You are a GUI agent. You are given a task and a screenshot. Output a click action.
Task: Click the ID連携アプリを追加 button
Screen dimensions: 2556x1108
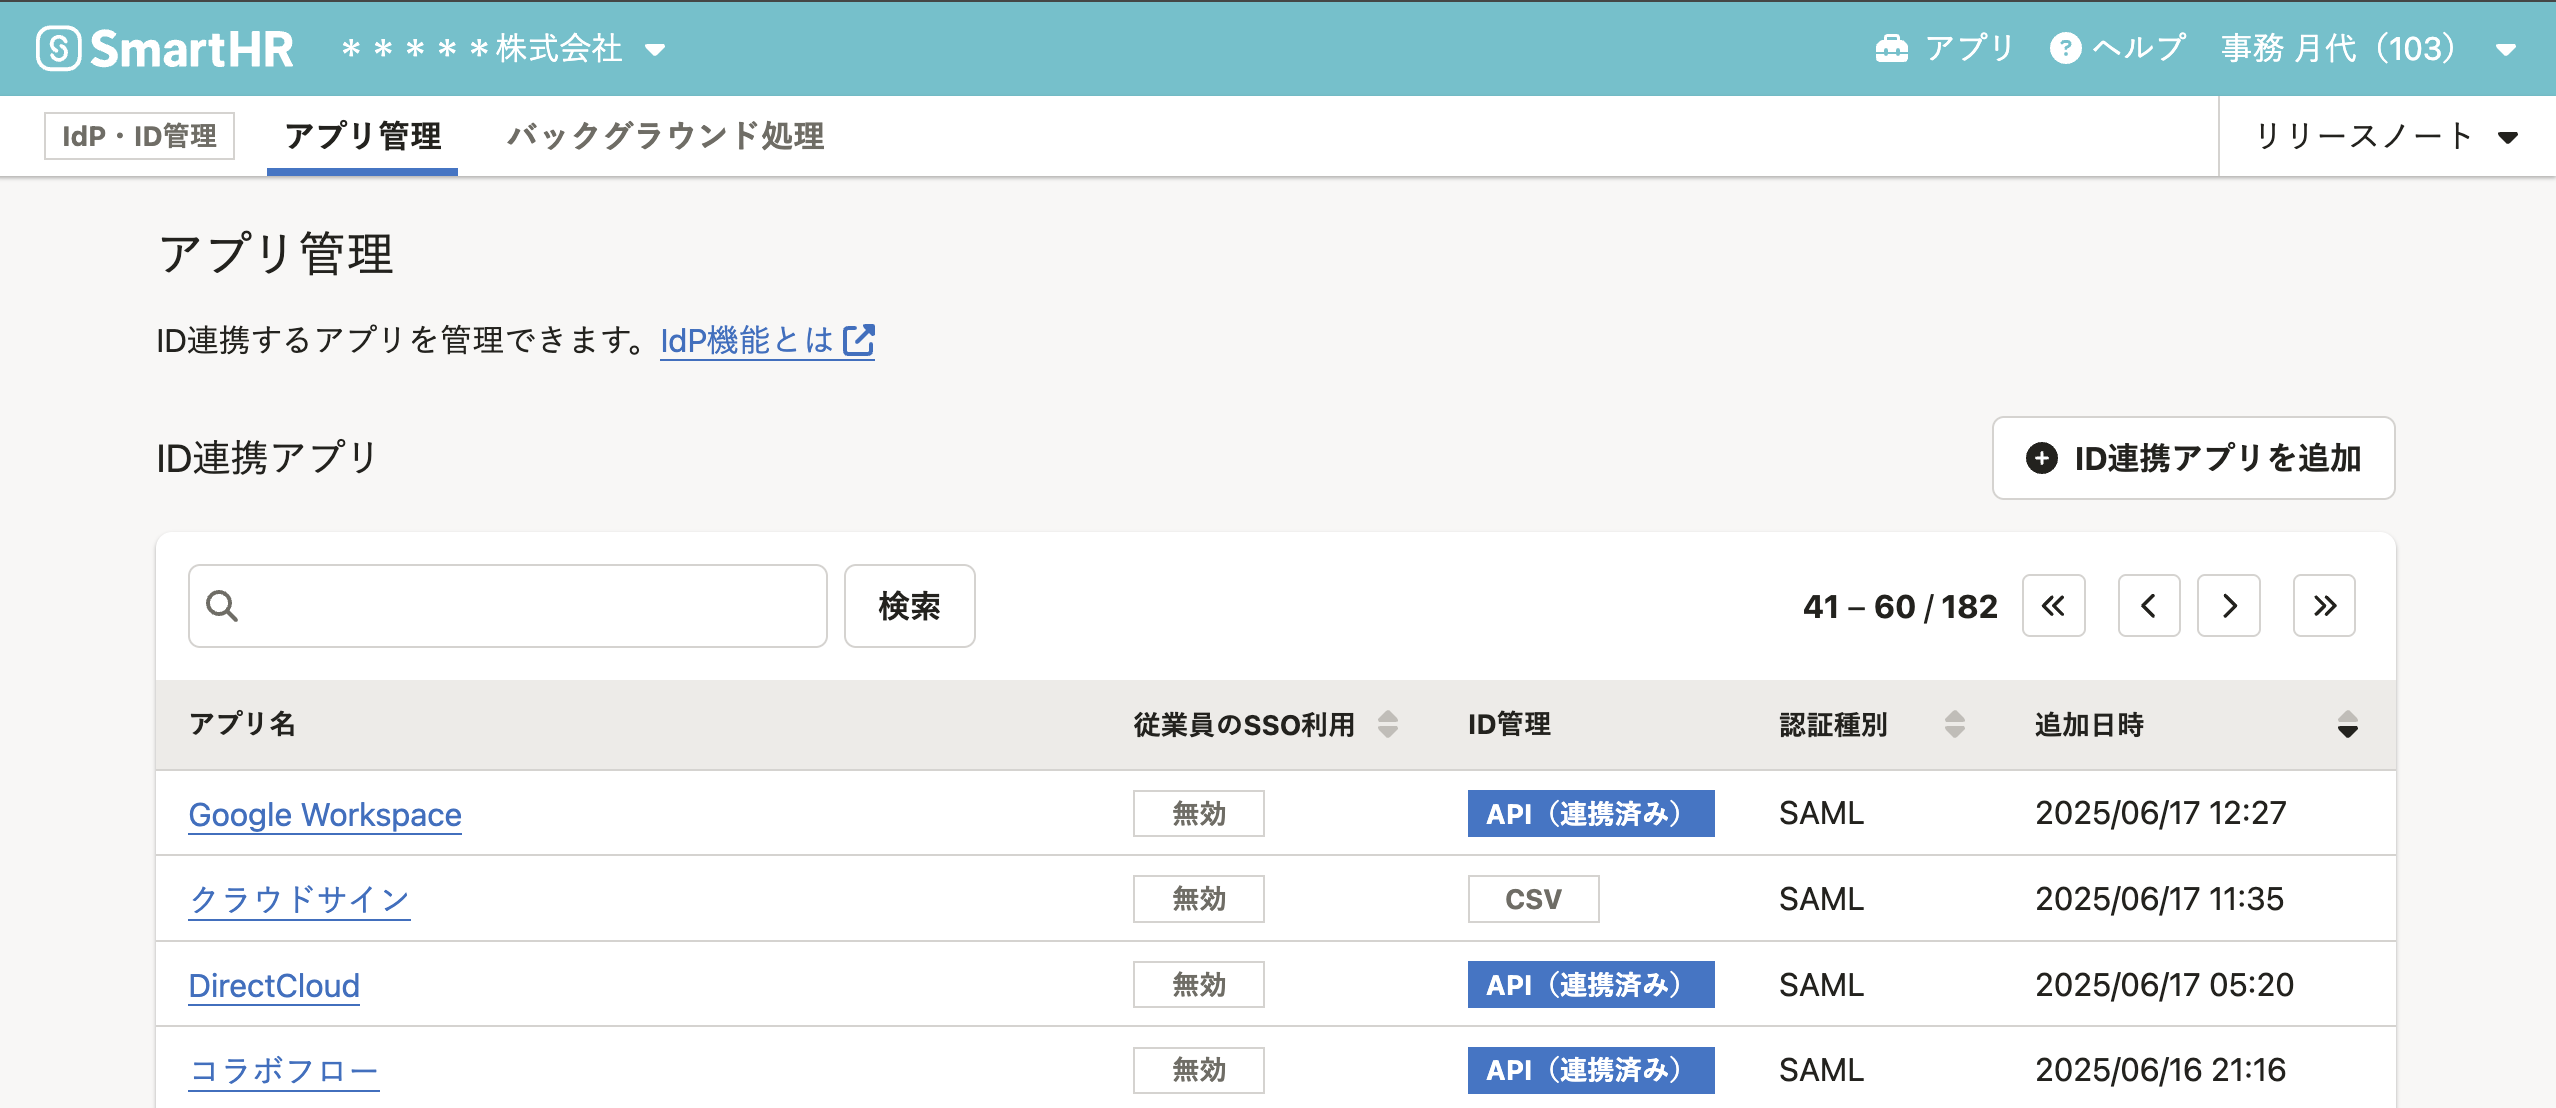click(2193, 458)
